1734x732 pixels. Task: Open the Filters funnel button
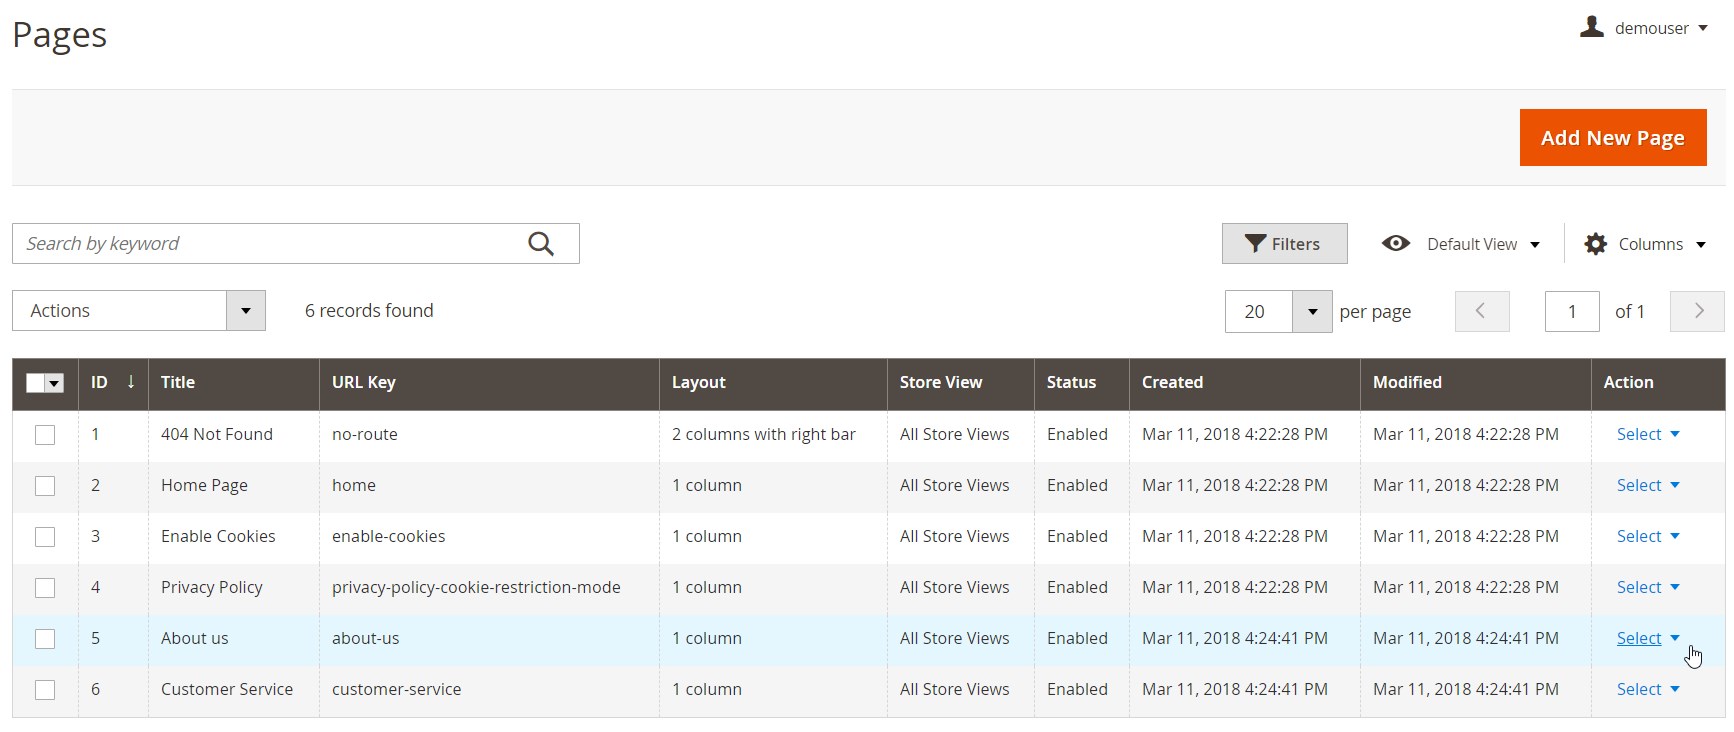point(1284,244)
